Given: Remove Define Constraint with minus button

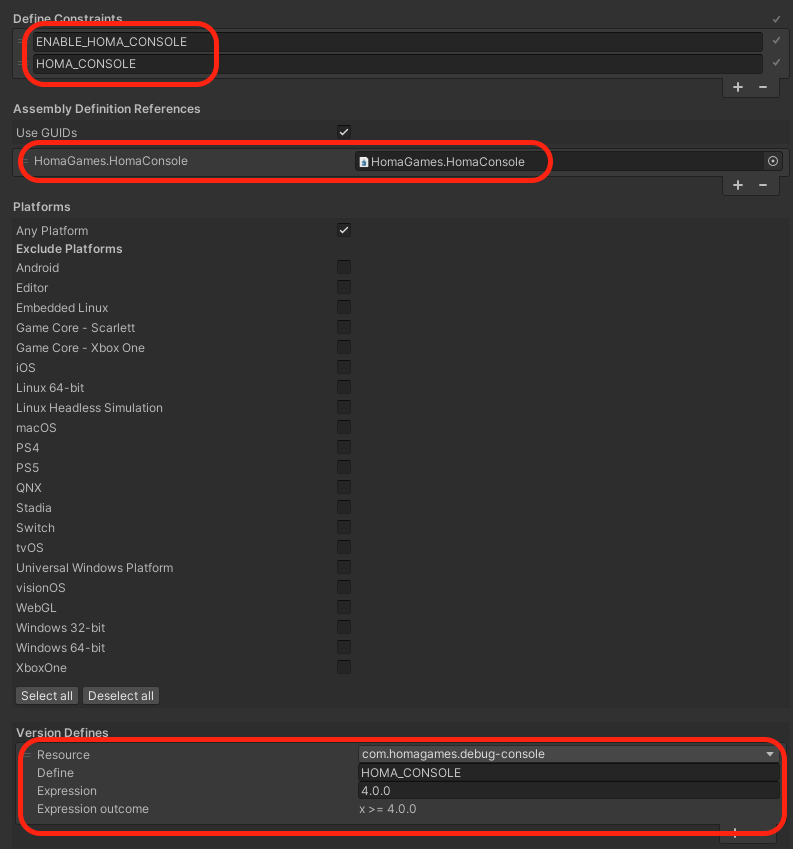Looking at the screenshot, I should [x=763, y=87].
